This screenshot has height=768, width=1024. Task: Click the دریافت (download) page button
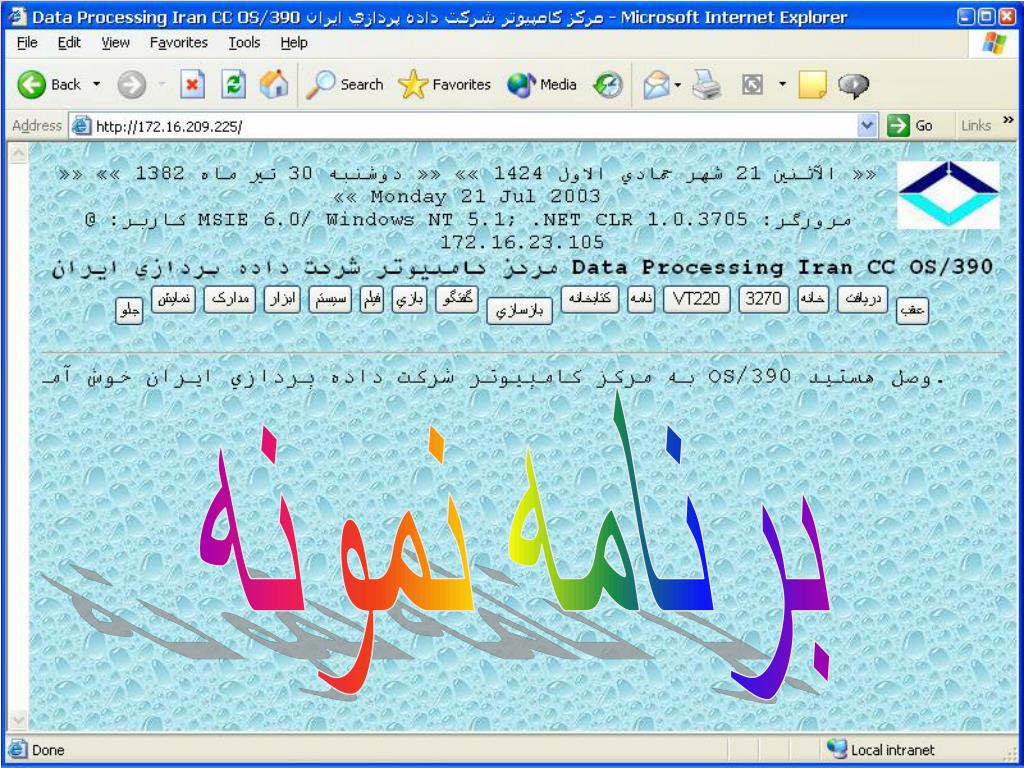863,299
